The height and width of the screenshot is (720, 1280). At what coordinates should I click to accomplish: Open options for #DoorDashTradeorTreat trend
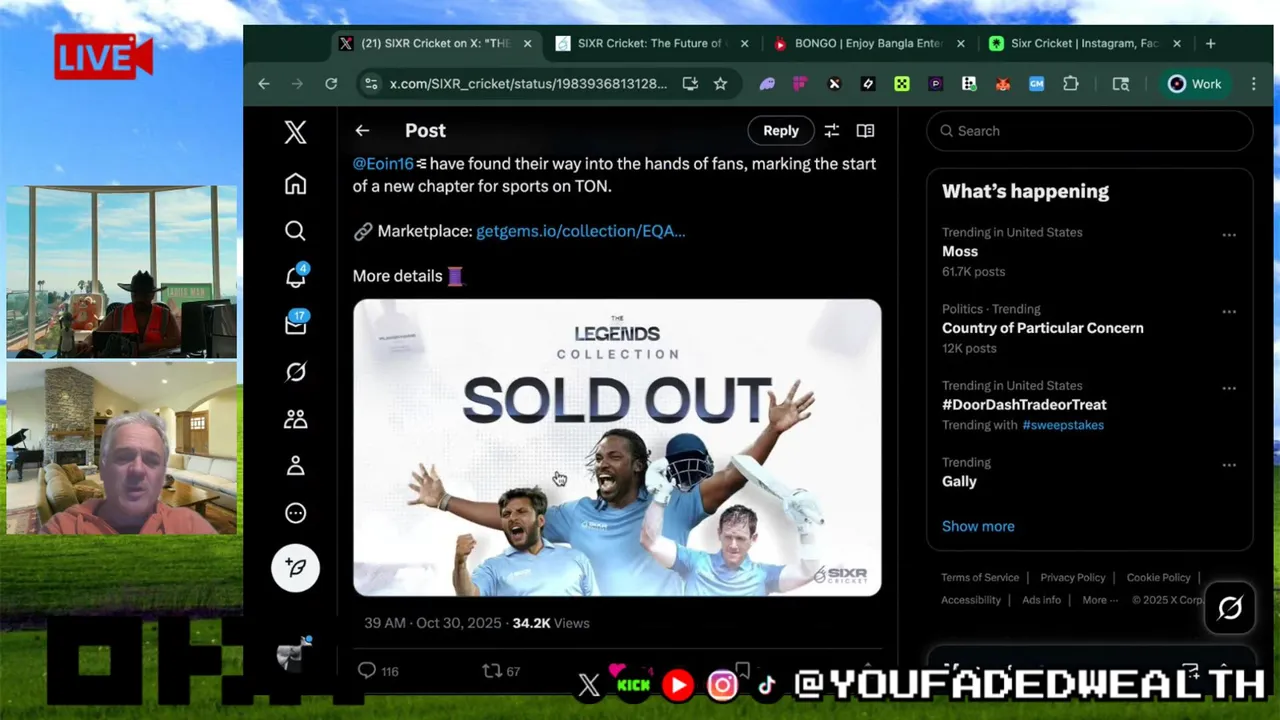pyautogui.click(x=1229, y=389)
